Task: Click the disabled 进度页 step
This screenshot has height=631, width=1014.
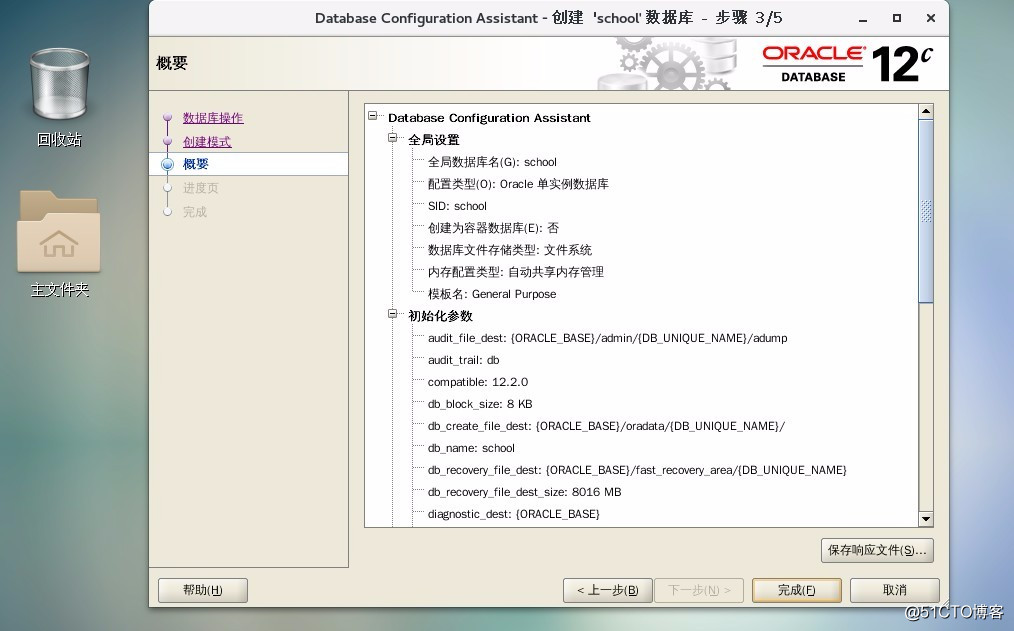Action: (x=200, y=187)
